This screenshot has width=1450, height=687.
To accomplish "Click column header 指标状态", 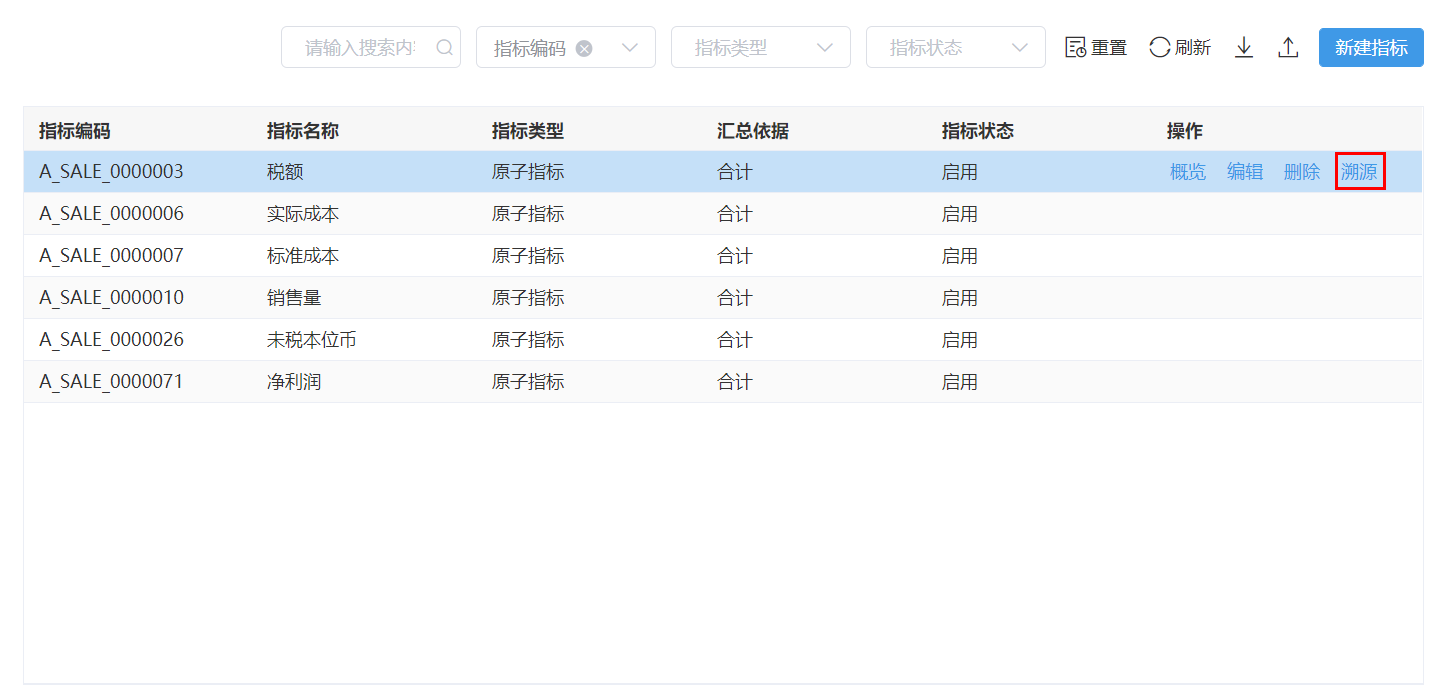I will pyautogui.click(x=978, y=130).
